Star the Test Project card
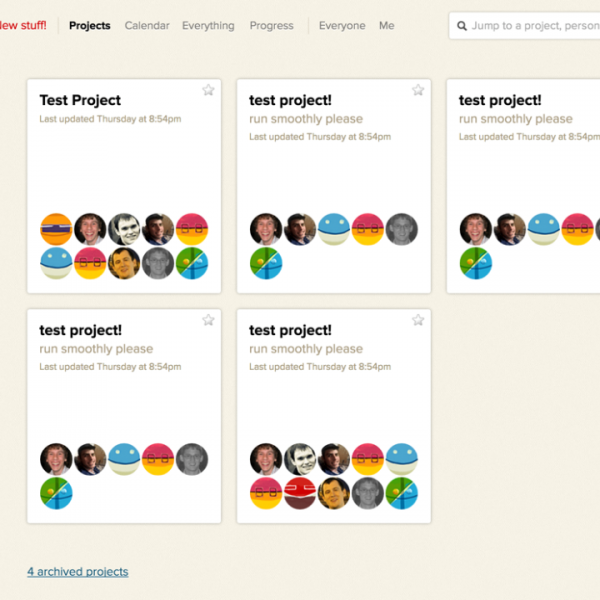The height and width of the screenshot is (600, 600). [208, 90]
